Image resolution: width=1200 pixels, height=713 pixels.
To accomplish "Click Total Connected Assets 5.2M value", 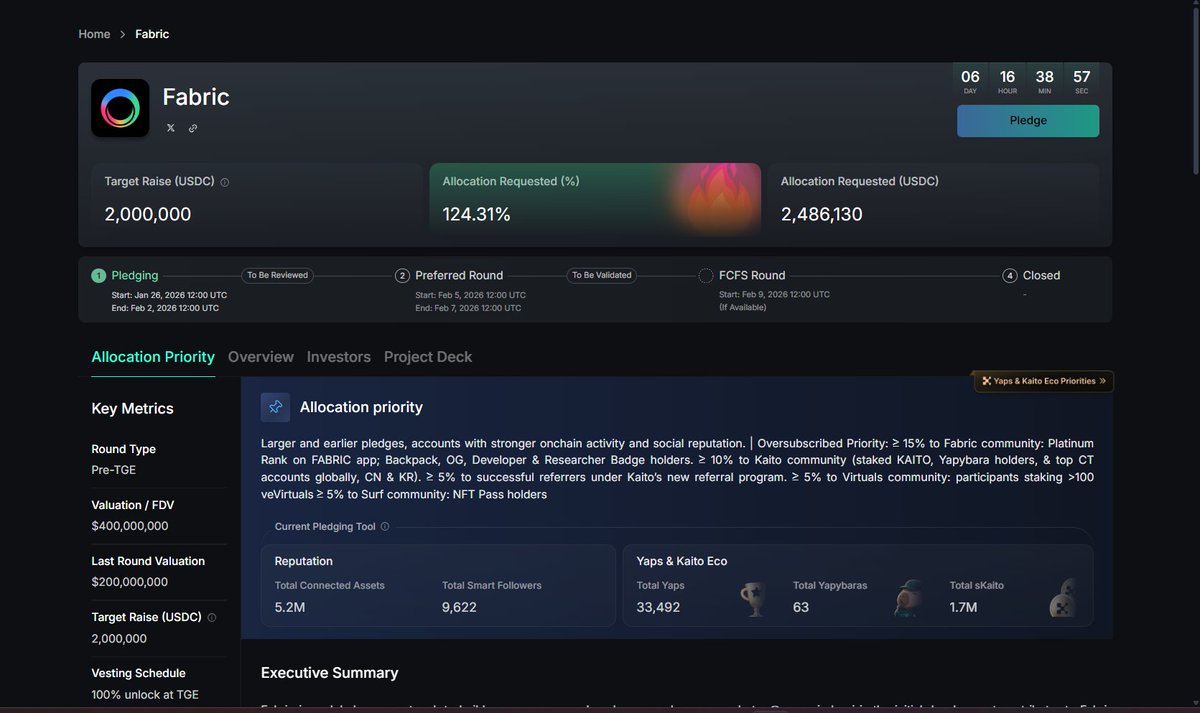I will [x=291, y=606].
